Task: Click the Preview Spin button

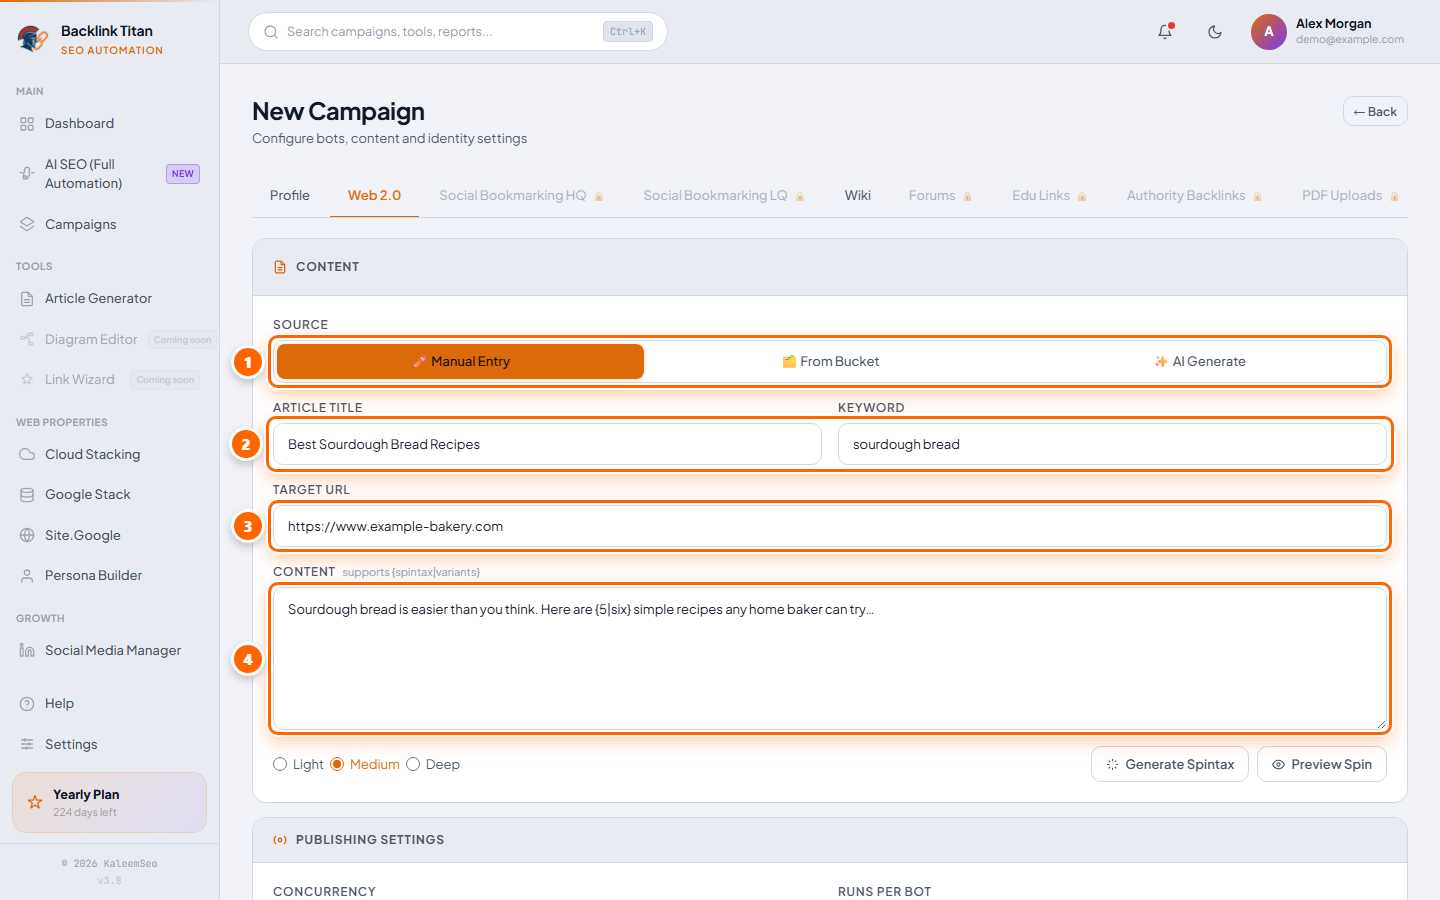Action: click(x=1322, y=764)
